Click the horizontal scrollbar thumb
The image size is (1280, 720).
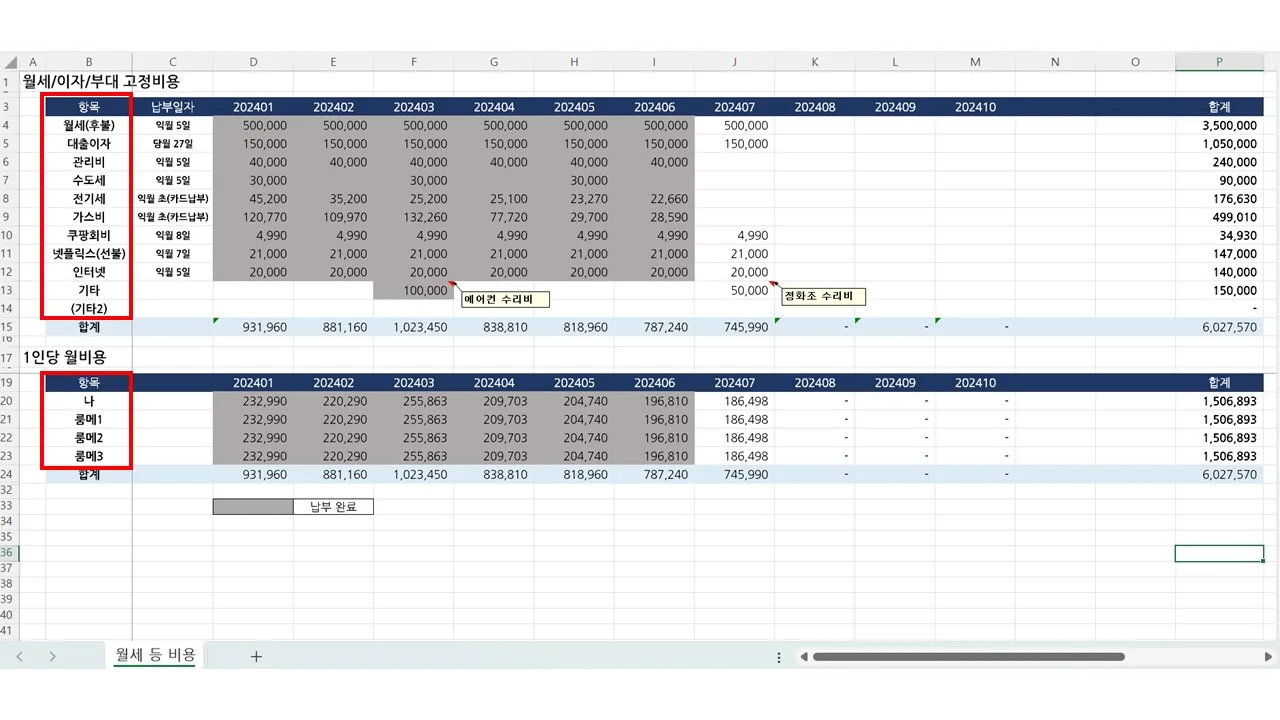point(968,657)
